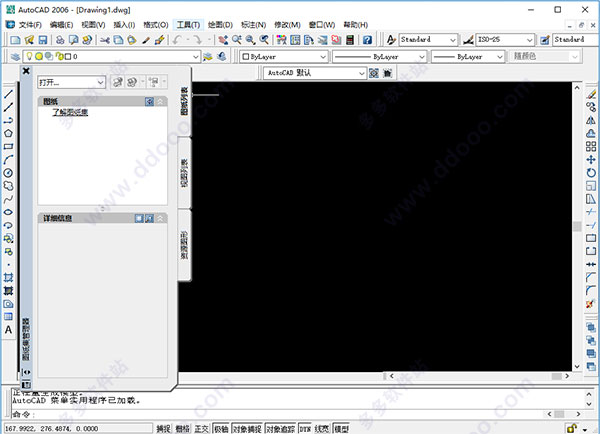
Task: Open the linetype ByLayer dropdown
Action: pyautogui.click(x=379, y=57)
